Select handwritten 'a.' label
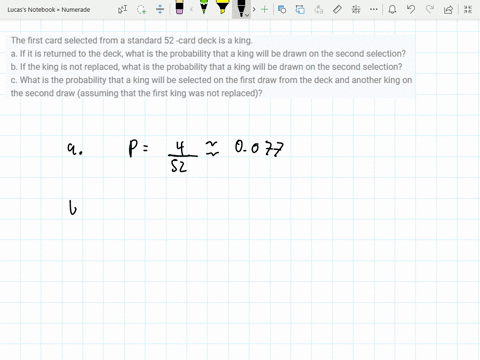 (x=75, y=148)
